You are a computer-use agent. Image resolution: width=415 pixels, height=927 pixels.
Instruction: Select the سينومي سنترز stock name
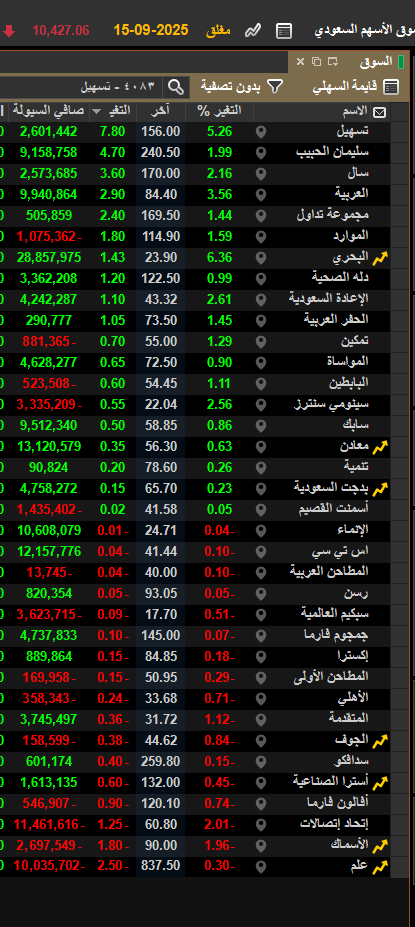pos(332,404)
